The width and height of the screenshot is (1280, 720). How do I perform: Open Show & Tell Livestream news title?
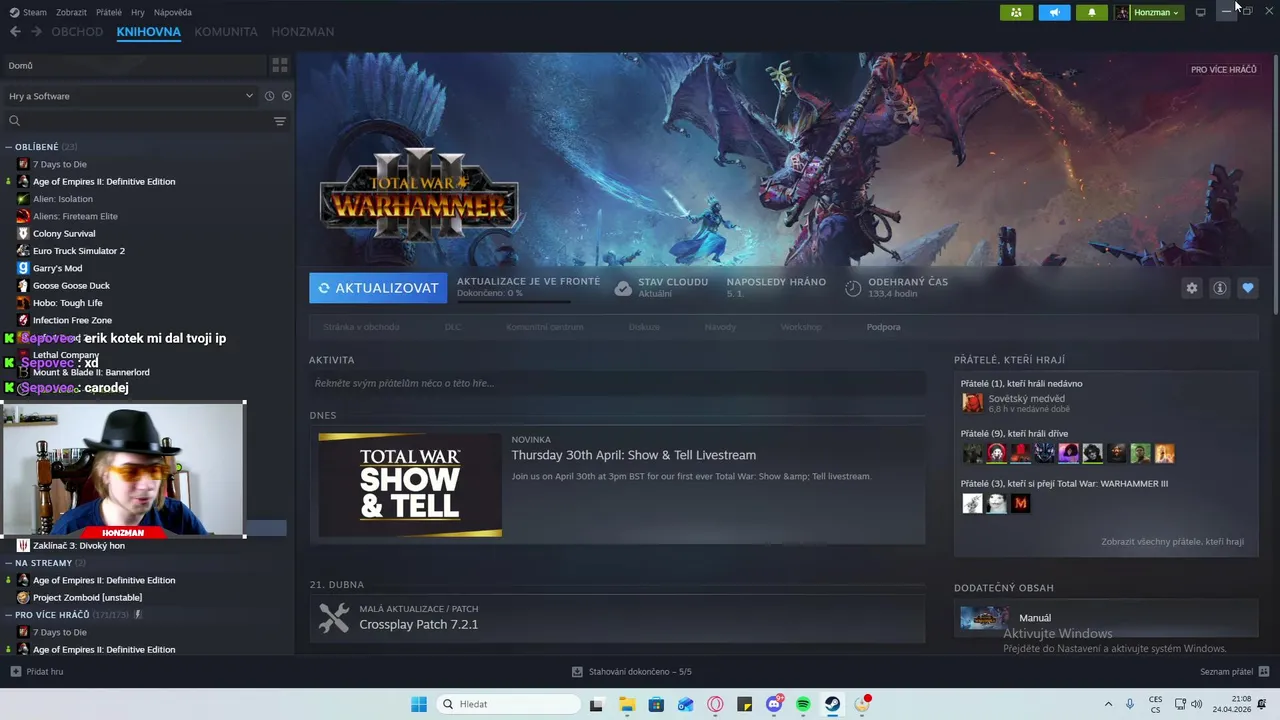tap(634, 455)
